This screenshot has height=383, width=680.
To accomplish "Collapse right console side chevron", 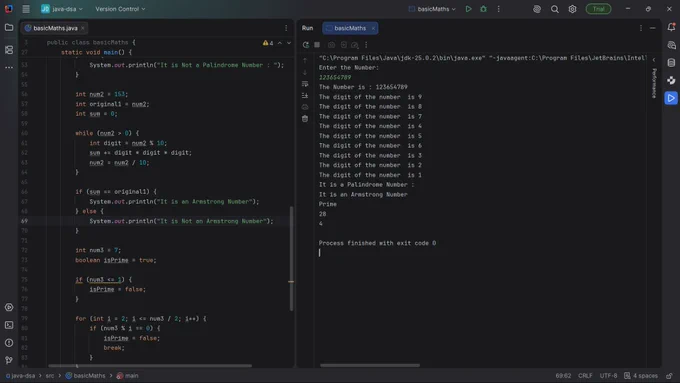I will pos(654,60).
